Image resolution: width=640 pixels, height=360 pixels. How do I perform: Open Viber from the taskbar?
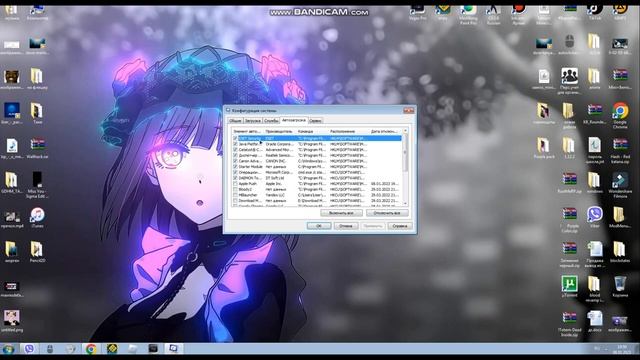[29, 349]
